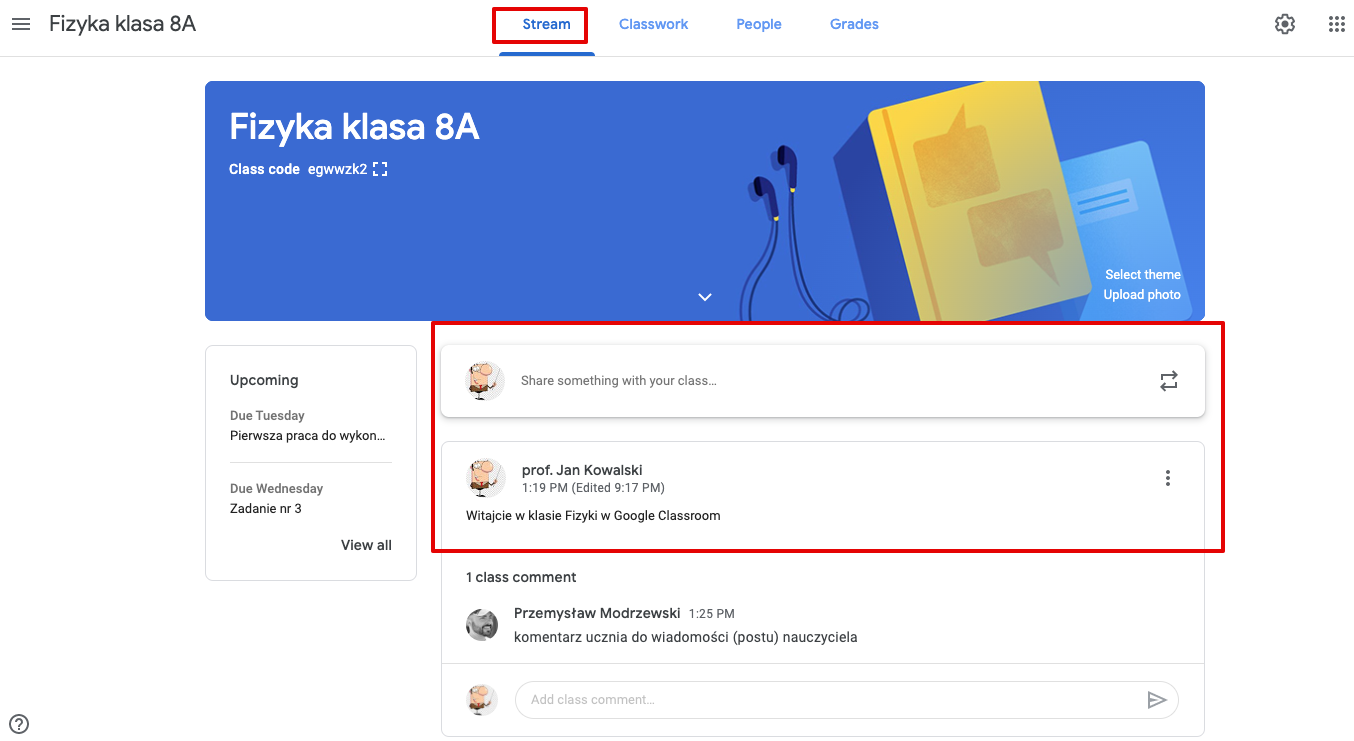Switch to the Stream tab
This screenshot has width=1354, height=741.
click(x=546, y=24)
